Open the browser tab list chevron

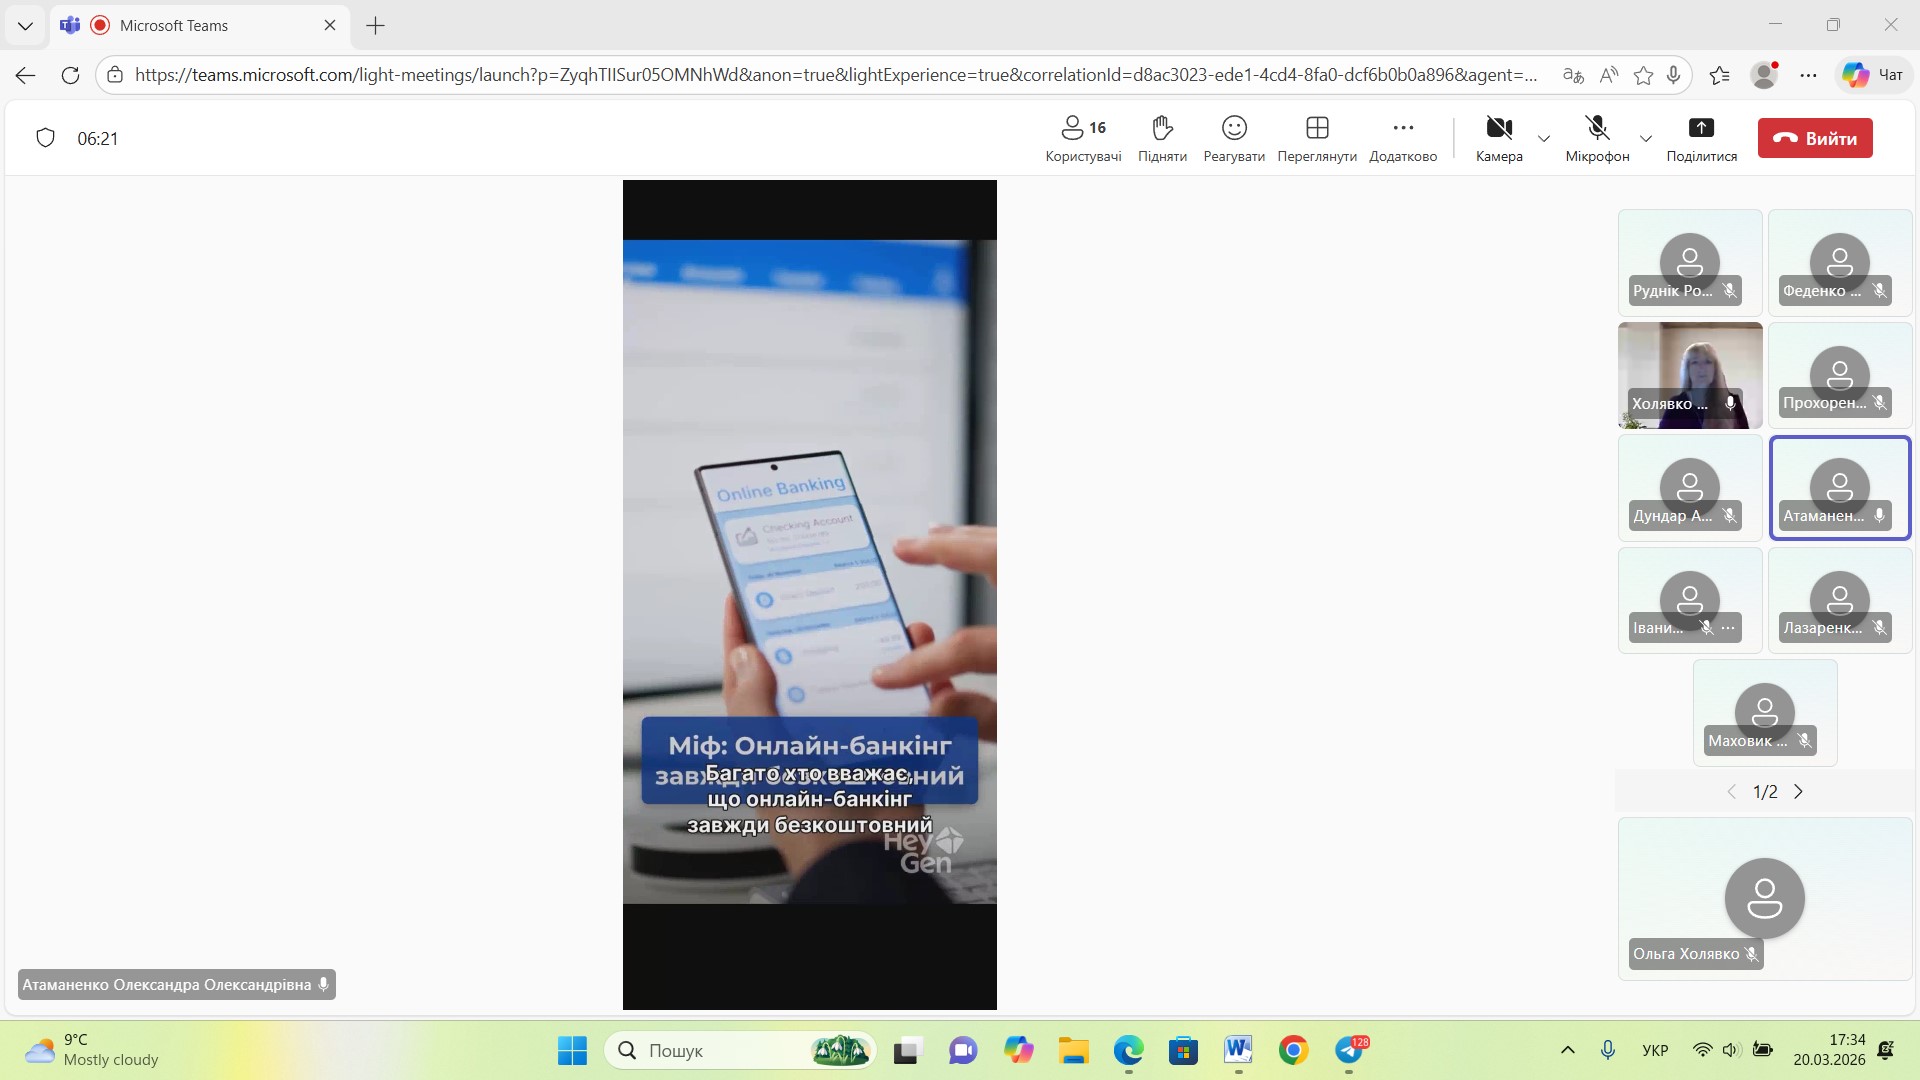coord(25,25)
